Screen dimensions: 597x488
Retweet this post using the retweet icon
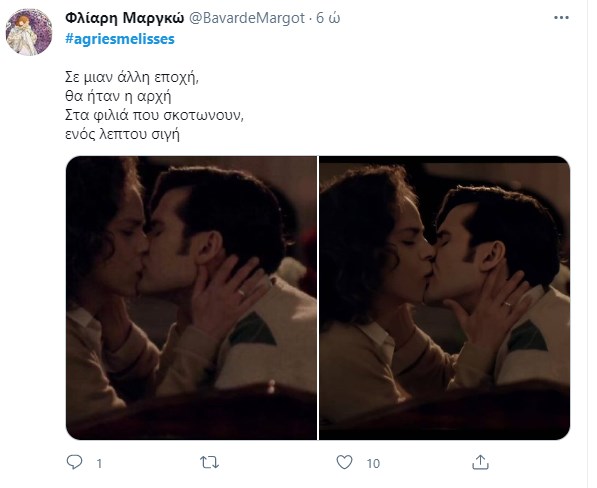point(209,462)
